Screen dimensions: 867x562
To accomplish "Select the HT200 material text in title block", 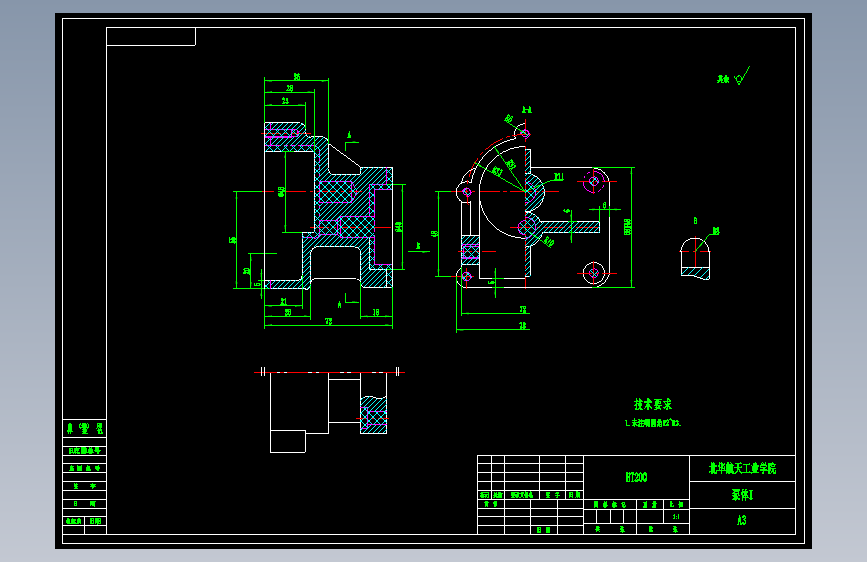I will [x=636, y=477].
